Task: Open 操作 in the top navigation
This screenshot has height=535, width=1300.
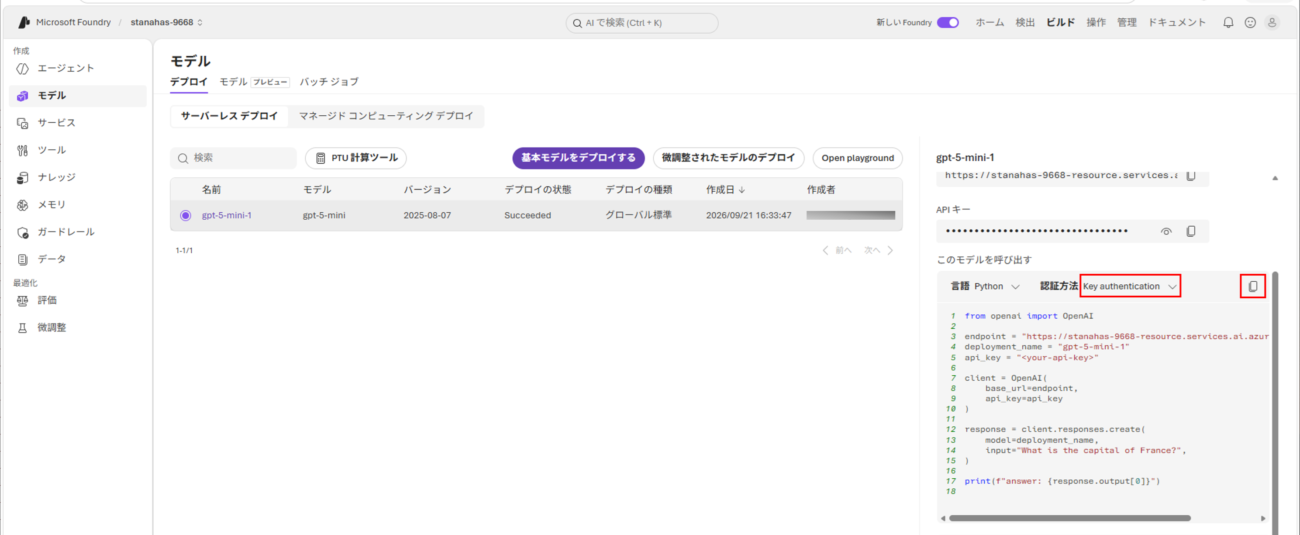Action: [1096, 22]
